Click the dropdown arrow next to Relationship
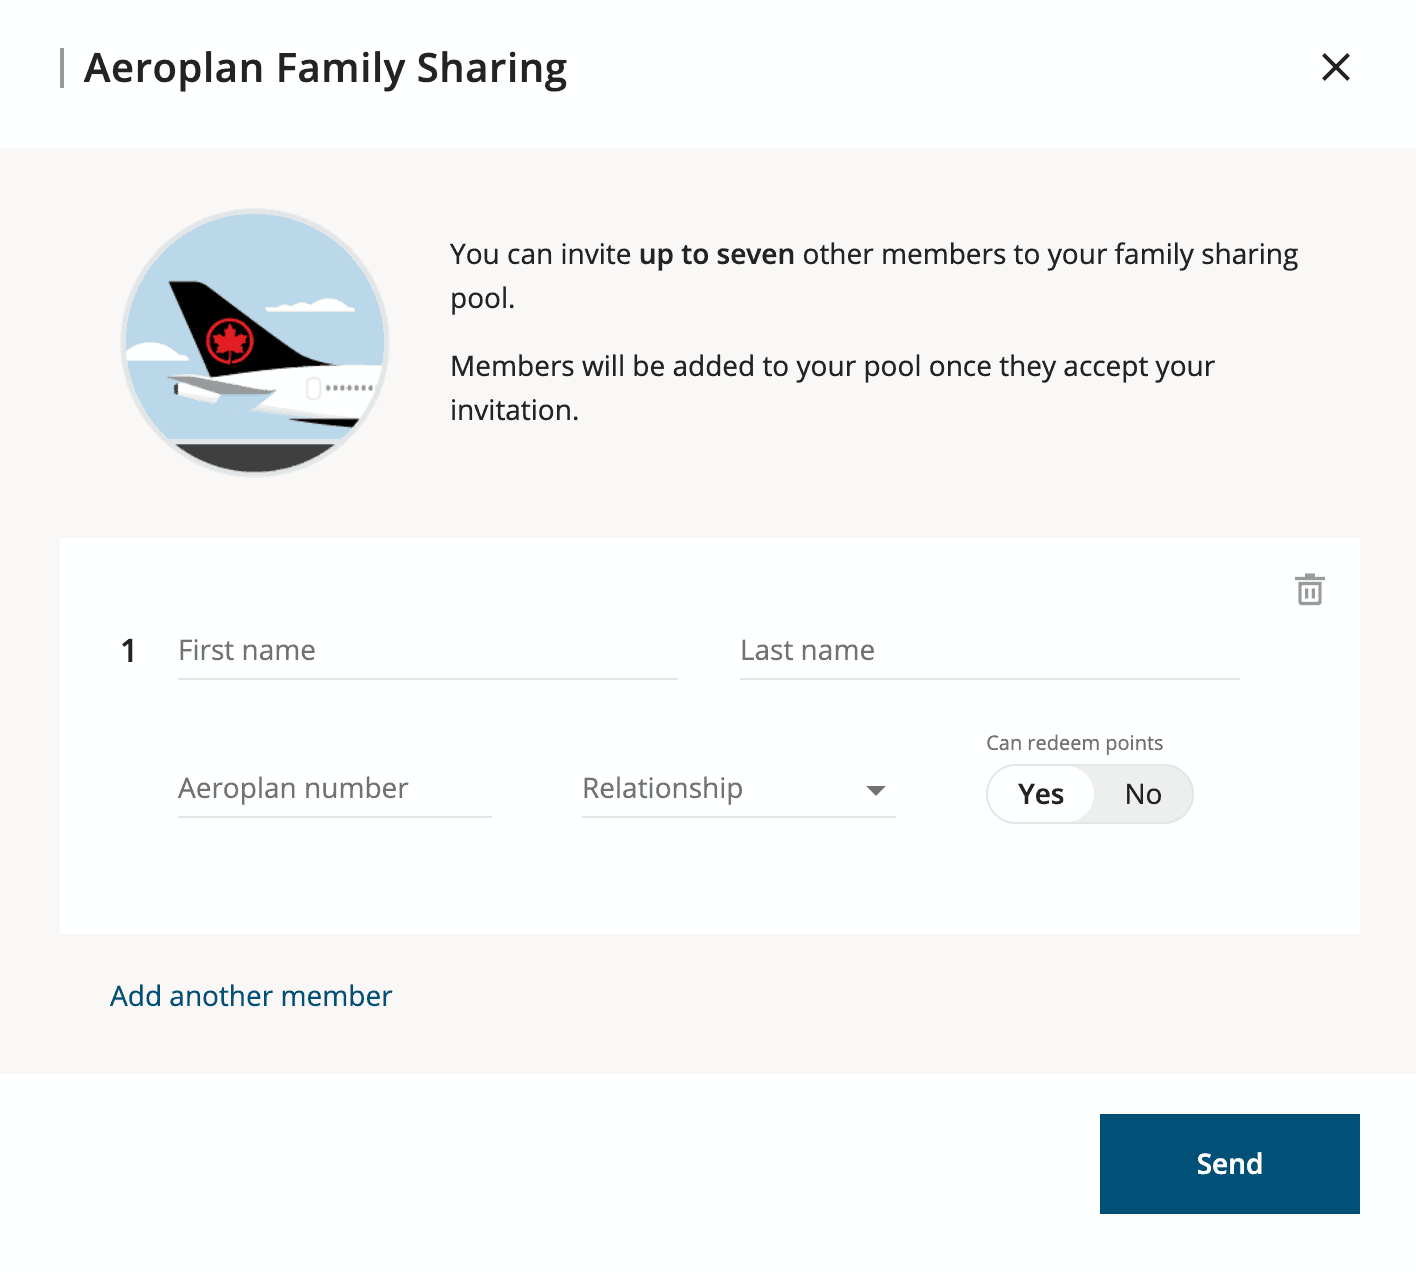This screenshot has width=1416, height=1272. click(875, 790)
